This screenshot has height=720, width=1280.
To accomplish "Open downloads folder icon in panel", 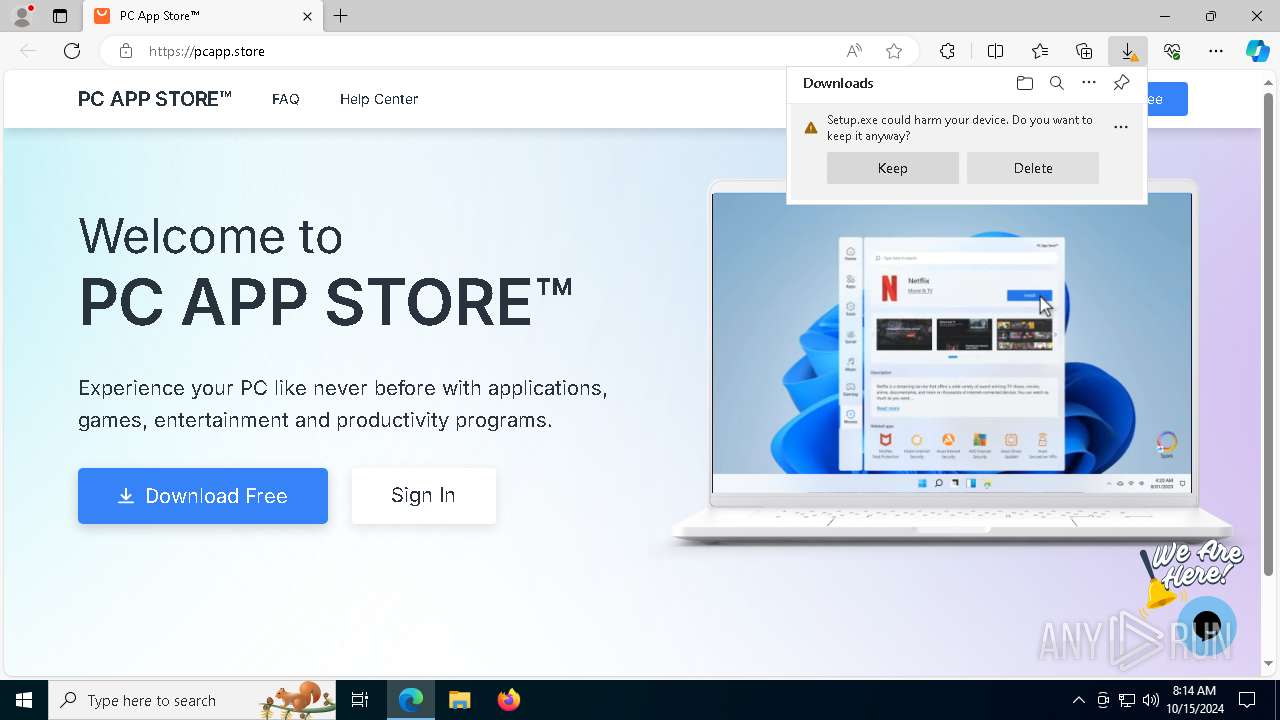I will pos(1025,83).
